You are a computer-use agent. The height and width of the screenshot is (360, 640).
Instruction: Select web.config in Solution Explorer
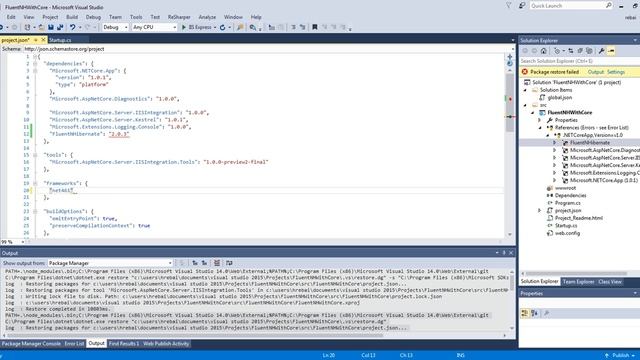click(567, 233)
